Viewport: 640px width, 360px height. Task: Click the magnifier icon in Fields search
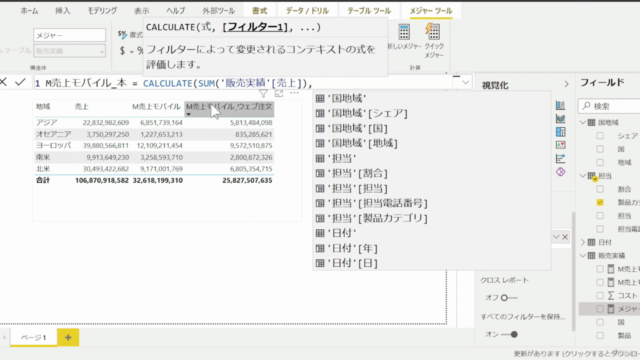click(x=587, y=106)
